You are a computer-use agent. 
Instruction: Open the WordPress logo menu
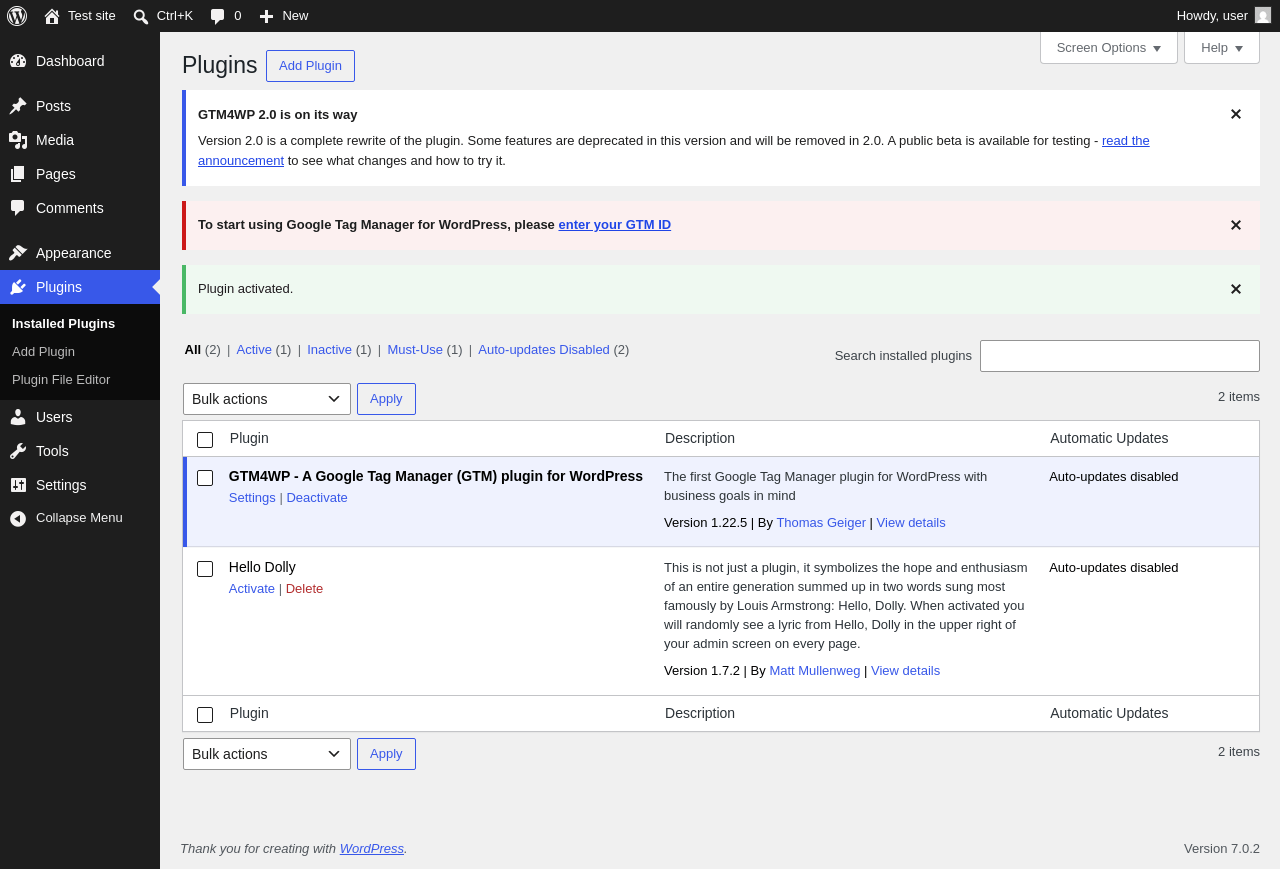[x=17, y=16]
